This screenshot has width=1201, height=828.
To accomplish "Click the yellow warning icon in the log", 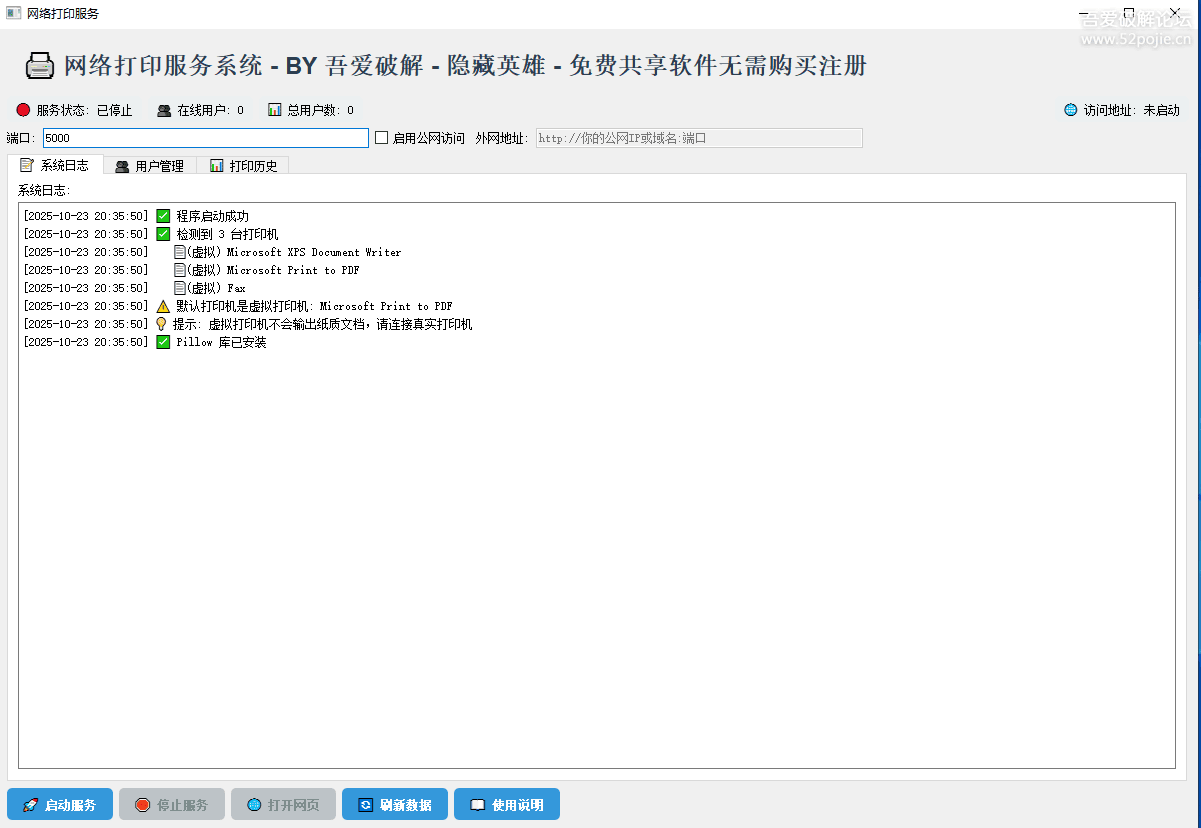I will [163, 306].
